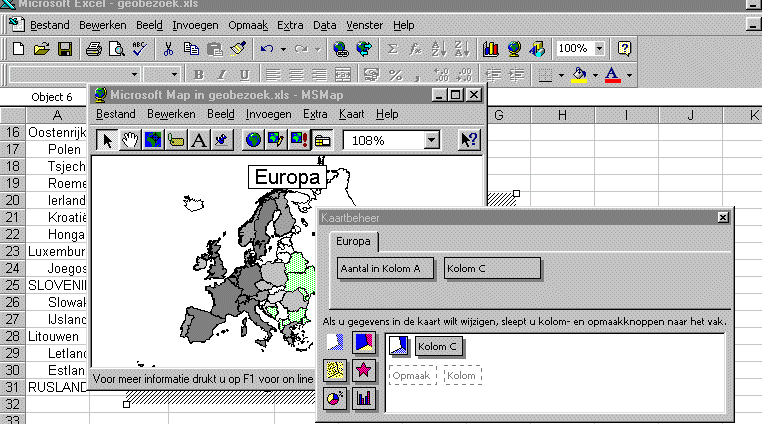Expand the borders dropdown arrow
Viewport: 762px width, 424px height.
(x=561, y=75)
